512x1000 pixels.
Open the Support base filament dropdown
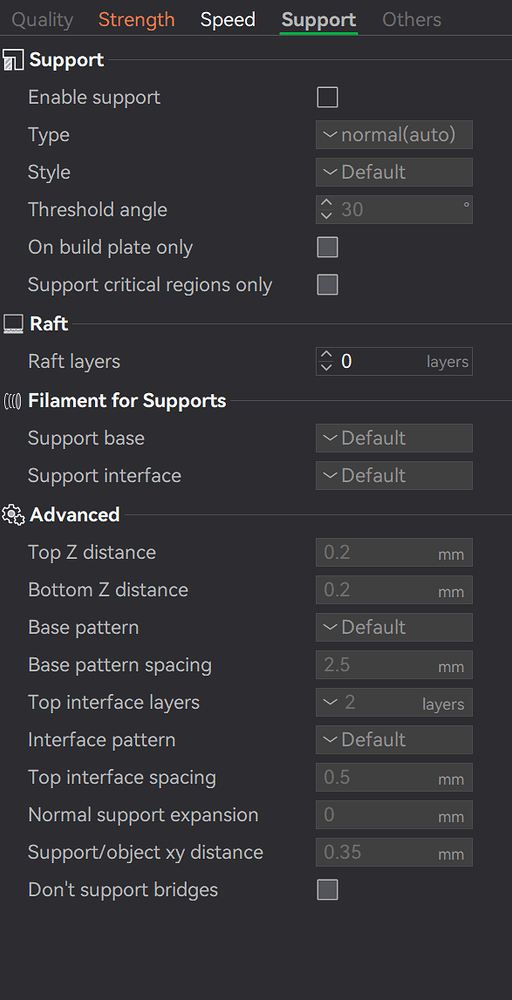pos(394,438)
